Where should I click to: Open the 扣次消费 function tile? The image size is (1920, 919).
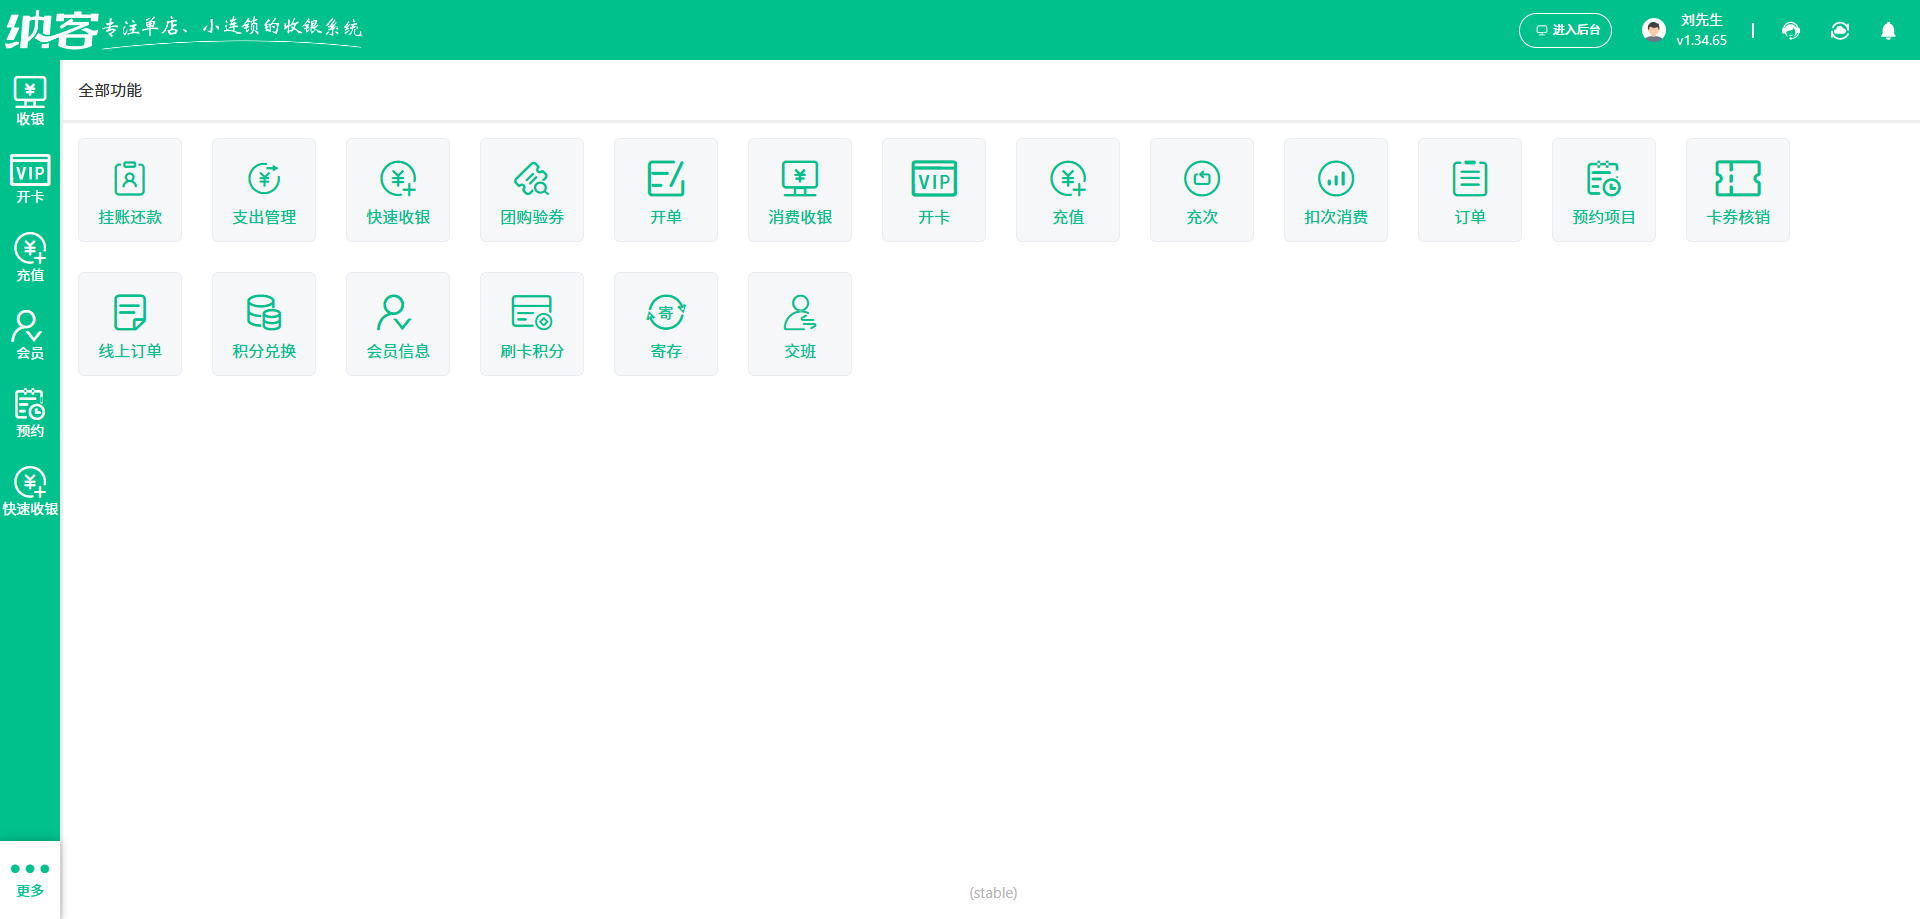[1336, 190]
